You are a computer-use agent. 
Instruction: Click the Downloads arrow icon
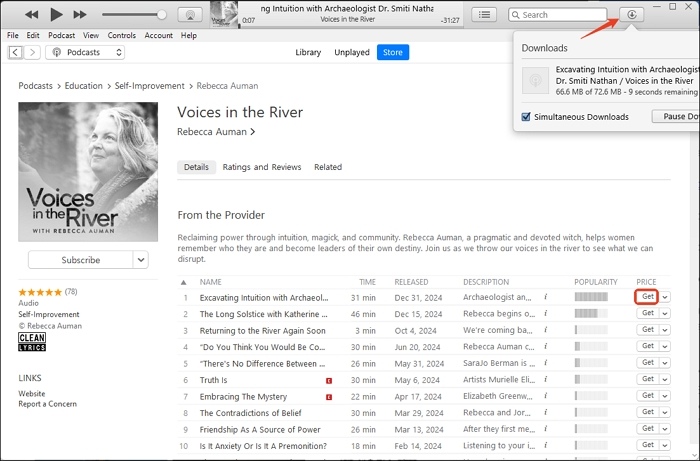[x=631, y=15]
